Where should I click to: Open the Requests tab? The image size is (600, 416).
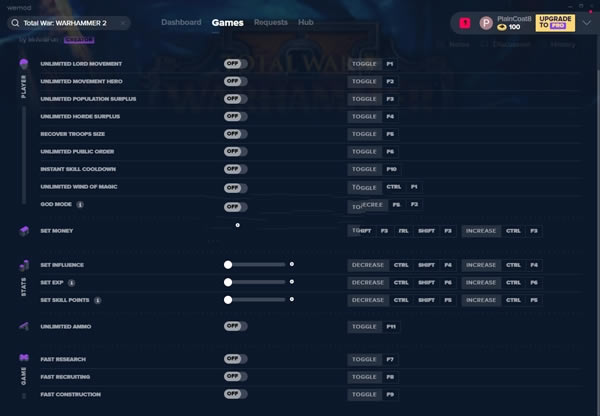(270, 22)
